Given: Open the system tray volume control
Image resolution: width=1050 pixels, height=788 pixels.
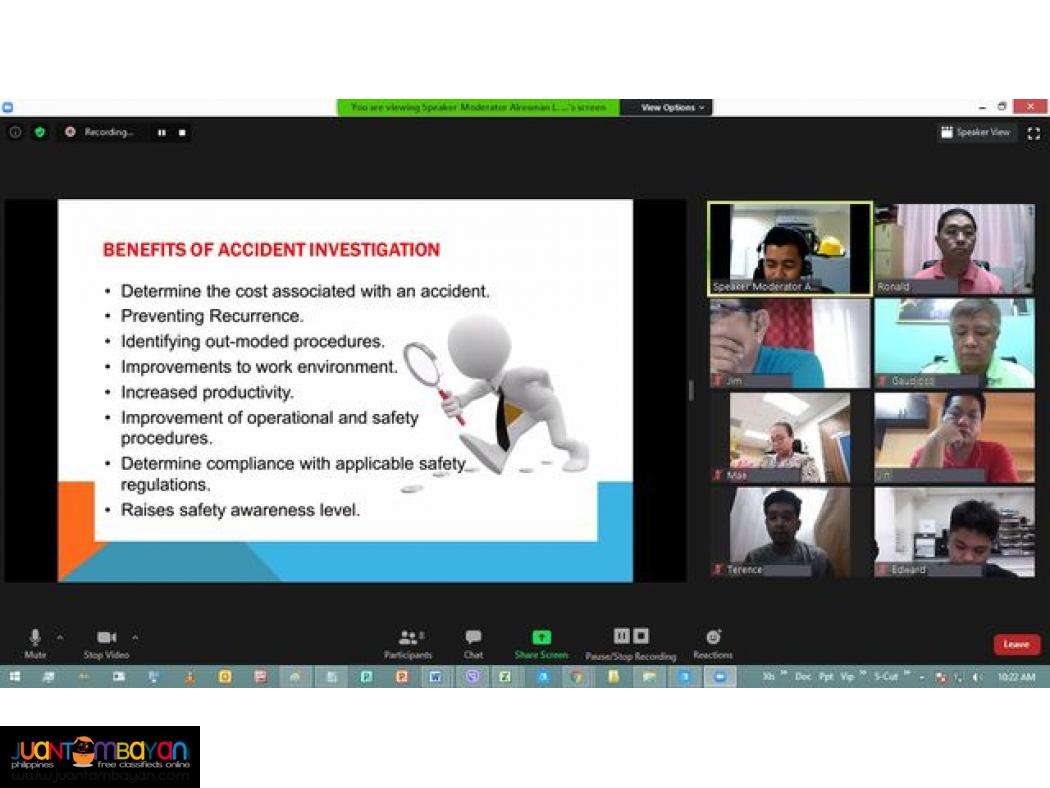Looking at the screenshot, I should 978,677.
